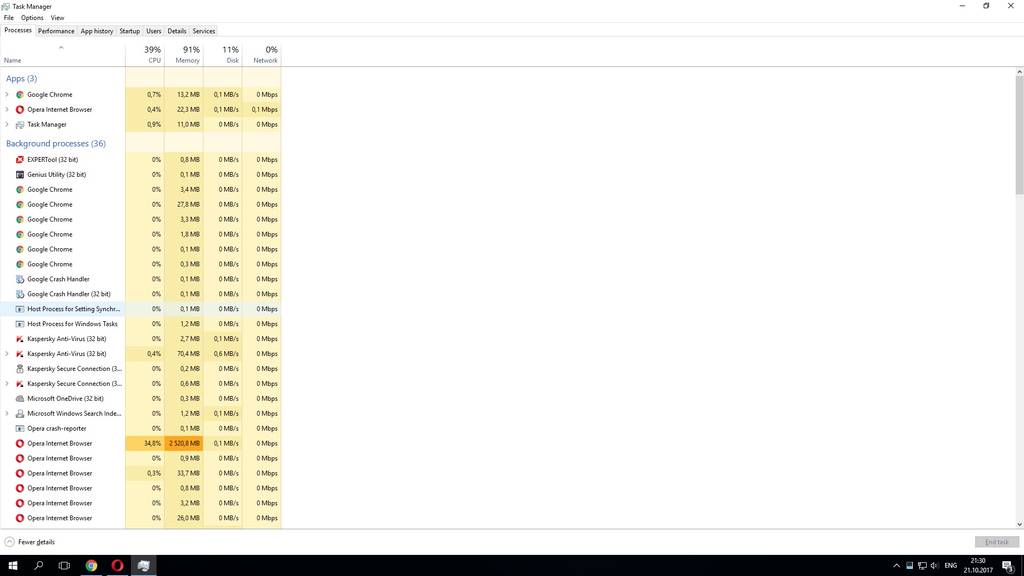1024x576 pixels.
Task: Select Opera Internet Browser row with 33,7 MB
Action: [140, 473]
